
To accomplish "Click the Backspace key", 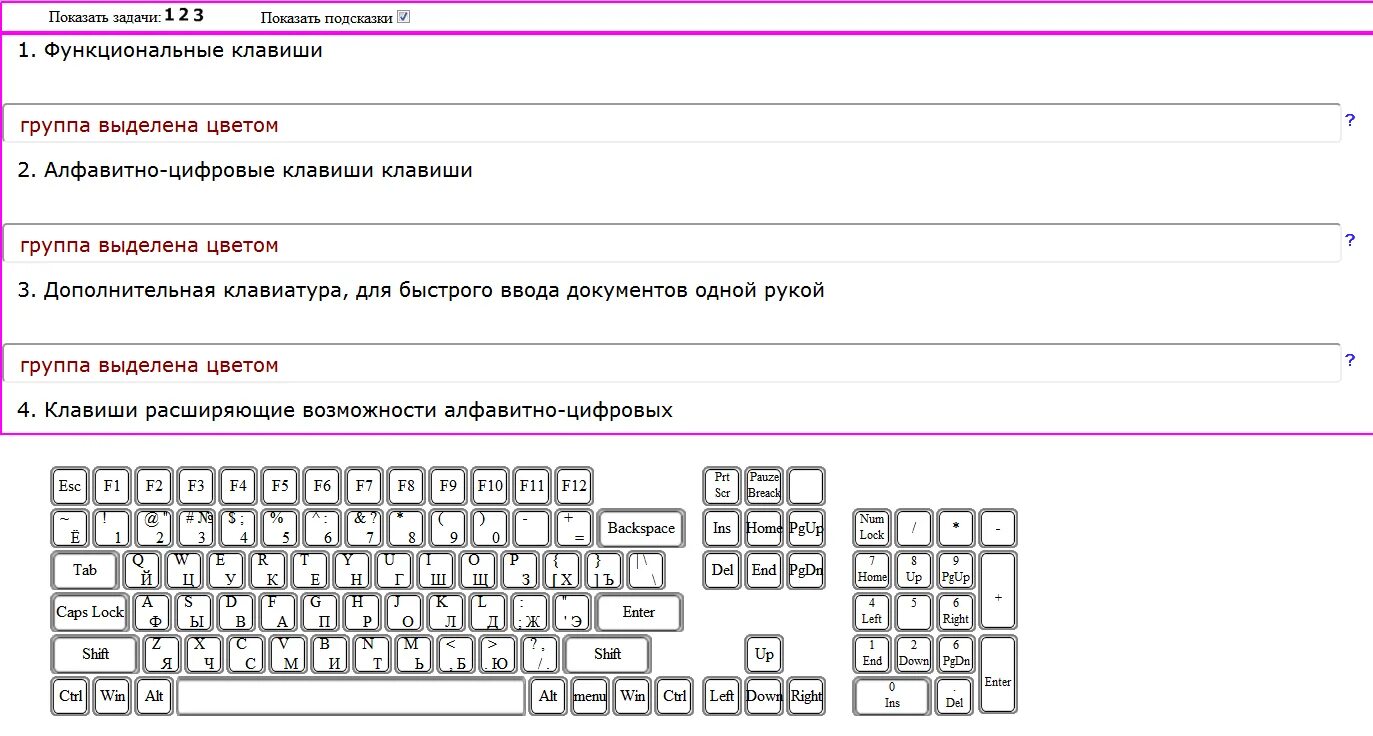I will point(640,528).
